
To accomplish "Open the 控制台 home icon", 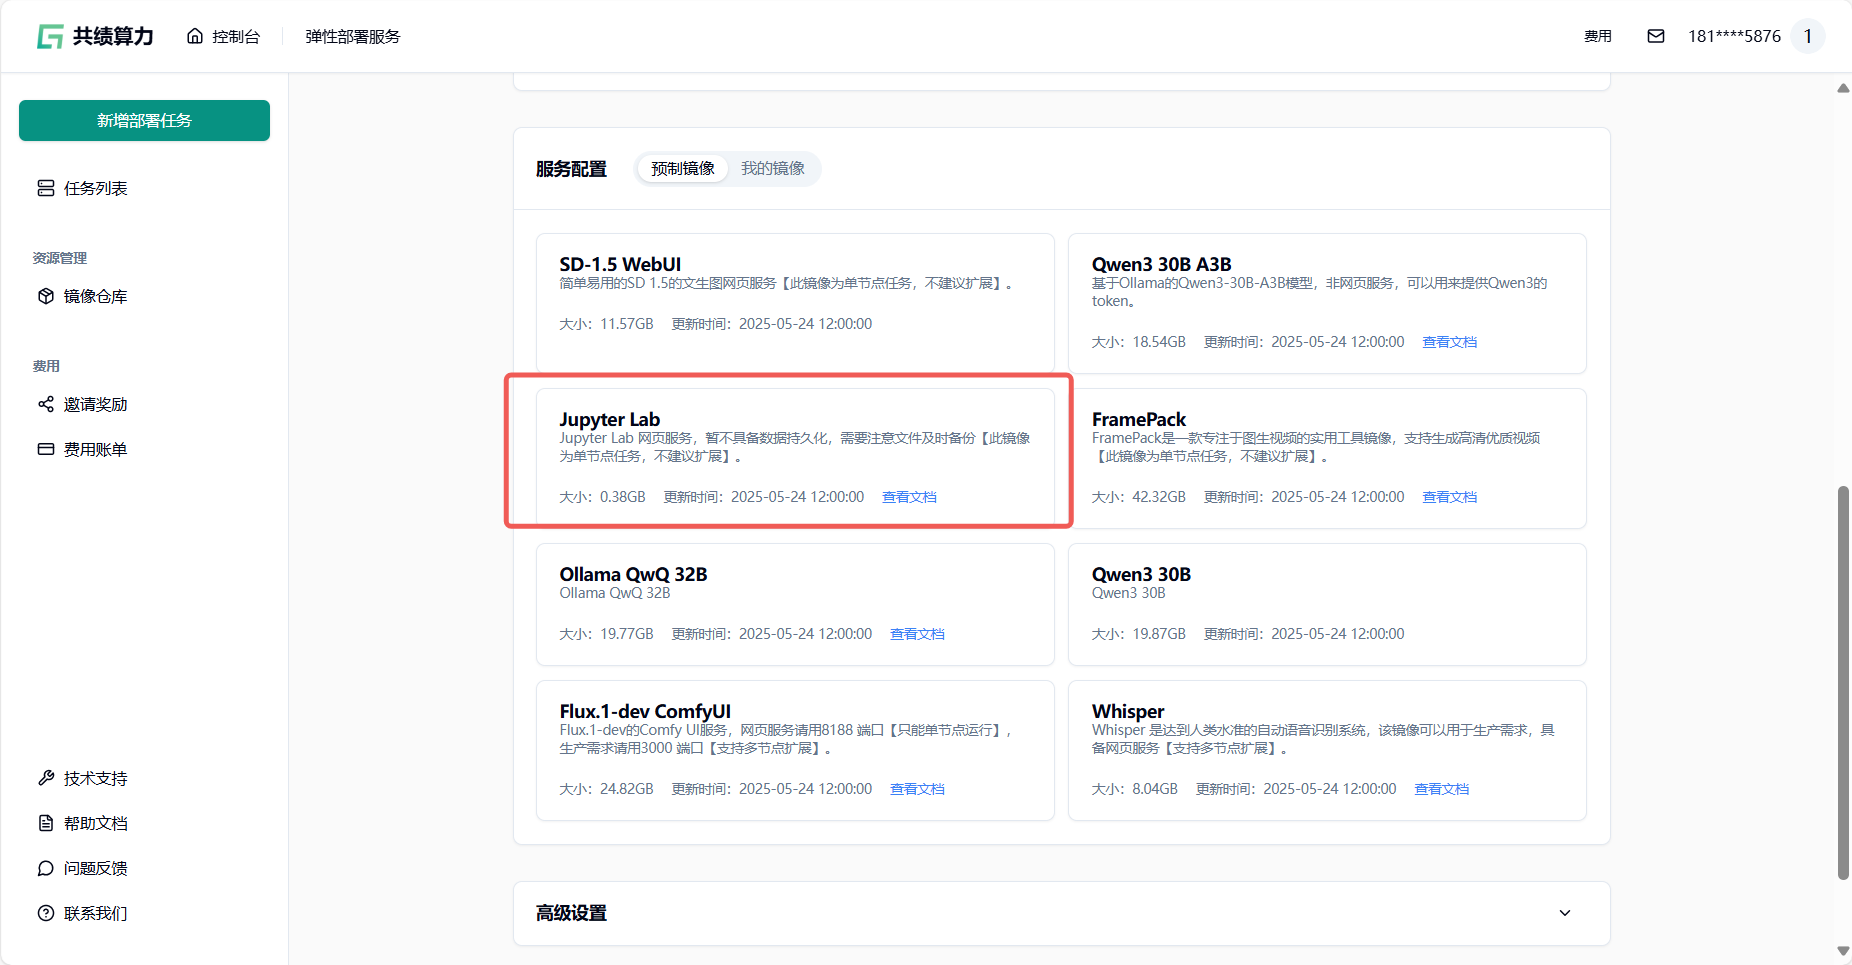I will point(195,37).
